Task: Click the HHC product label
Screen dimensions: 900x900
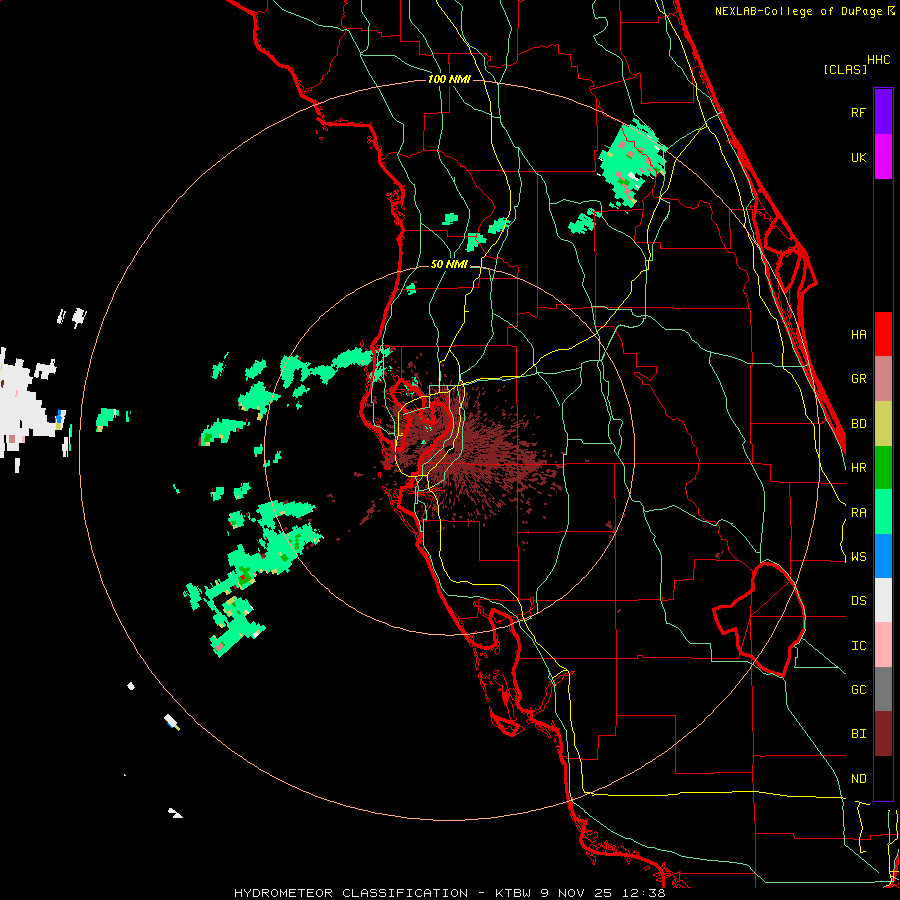Action: click(878, 60)
